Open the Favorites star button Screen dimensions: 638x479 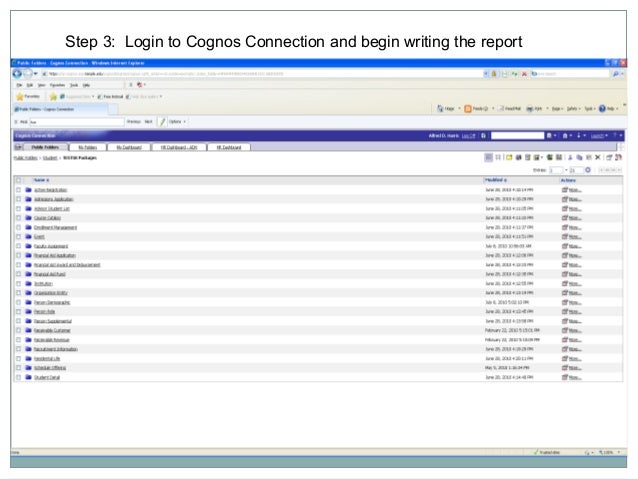pos(28,96)
